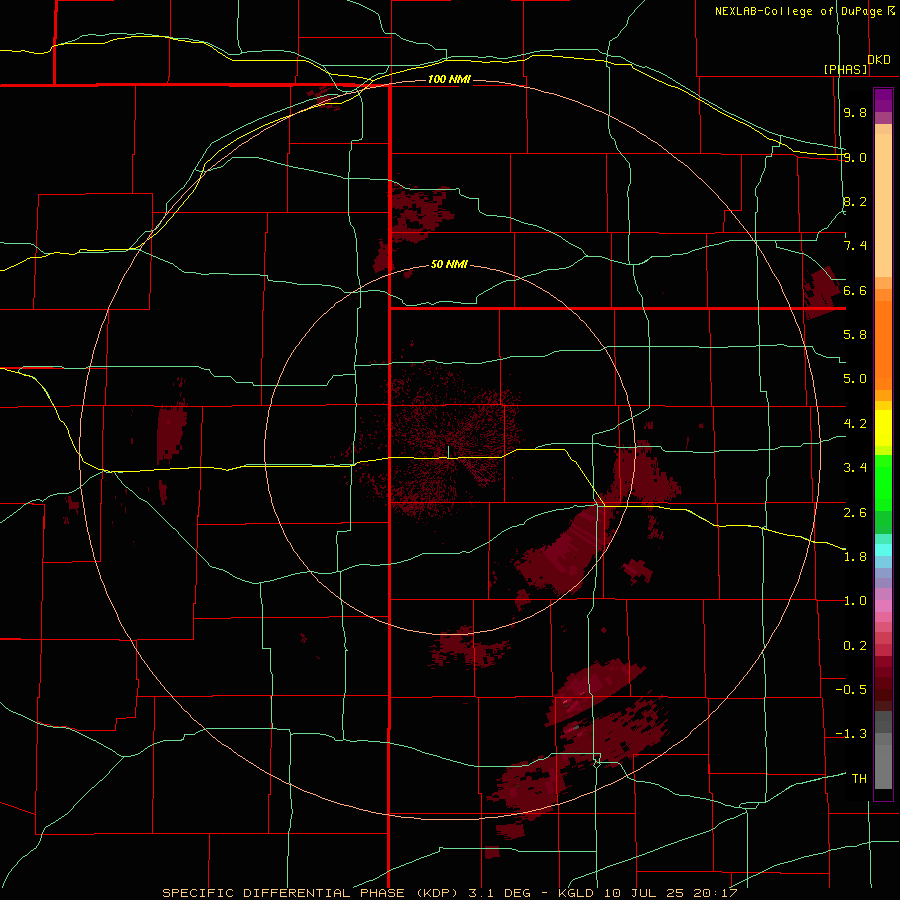Pick the cyan band of the color scale

(883, 550)
